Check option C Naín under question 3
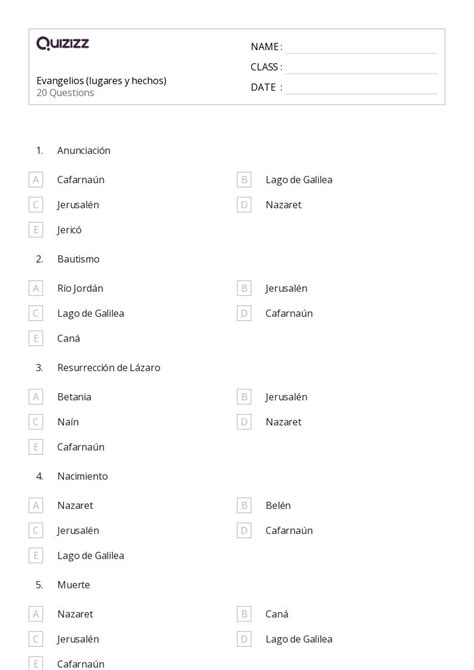The height and width of the screenshot is (670, 474). click(x=36, y=422)
